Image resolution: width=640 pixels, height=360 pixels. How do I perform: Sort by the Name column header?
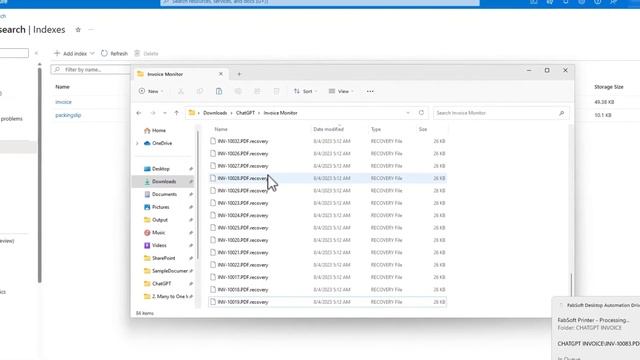(221, 129)
